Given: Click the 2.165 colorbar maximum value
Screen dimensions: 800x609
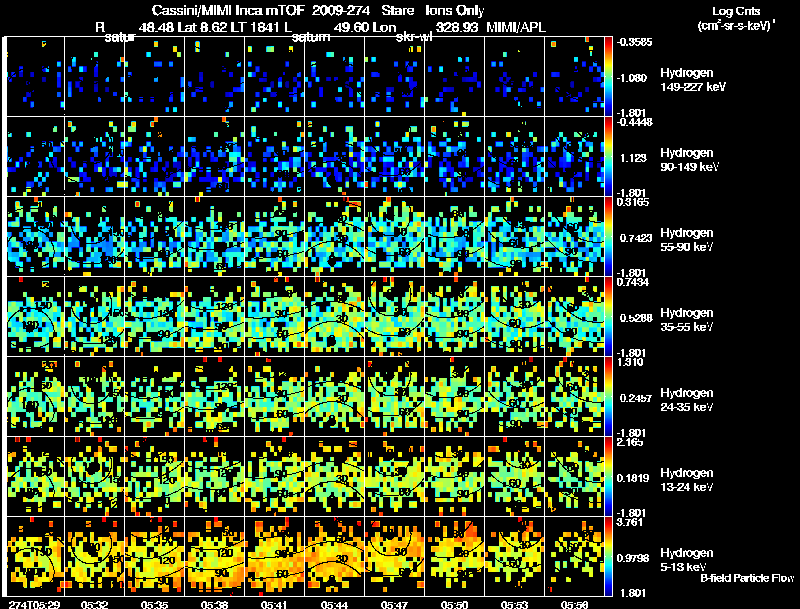Looking at the screenshot, I should pos(630,442).
